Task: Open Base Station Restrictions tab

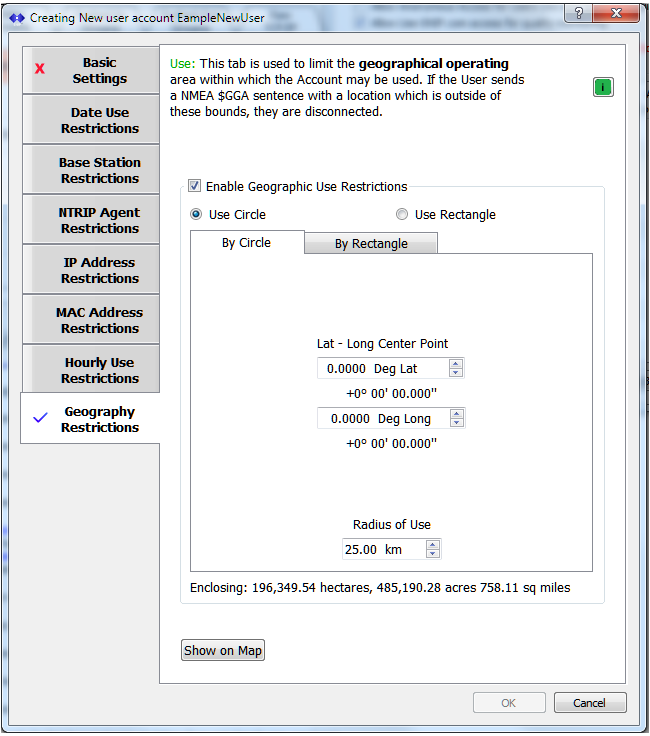Action: coord(99,170)
